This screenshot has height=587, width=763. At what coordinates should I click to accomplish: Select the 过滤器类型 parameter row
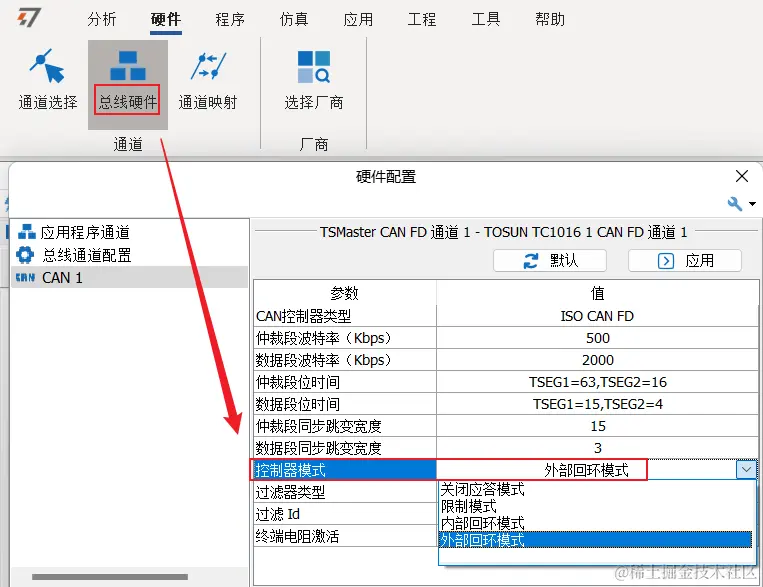pyautogui.click(x=345, y=492)
